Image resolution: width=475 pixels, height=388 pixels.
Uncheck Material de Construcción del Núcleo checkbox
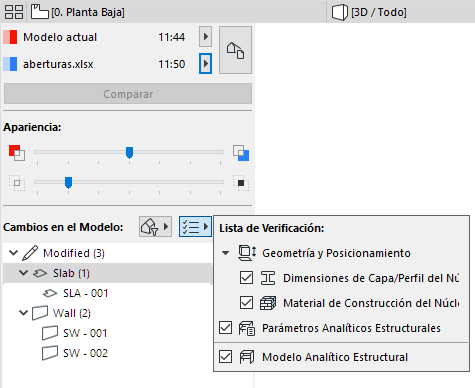coord(246,303)
